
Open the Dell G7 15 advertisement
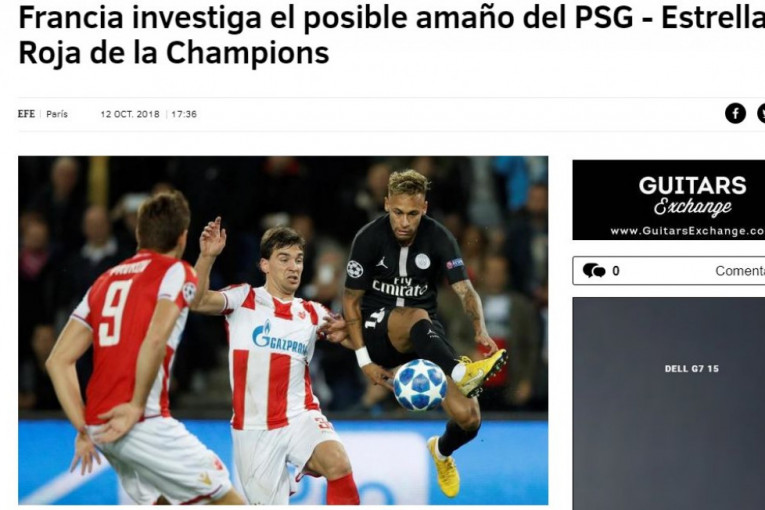pyautogui.click(x=669, y=404)
